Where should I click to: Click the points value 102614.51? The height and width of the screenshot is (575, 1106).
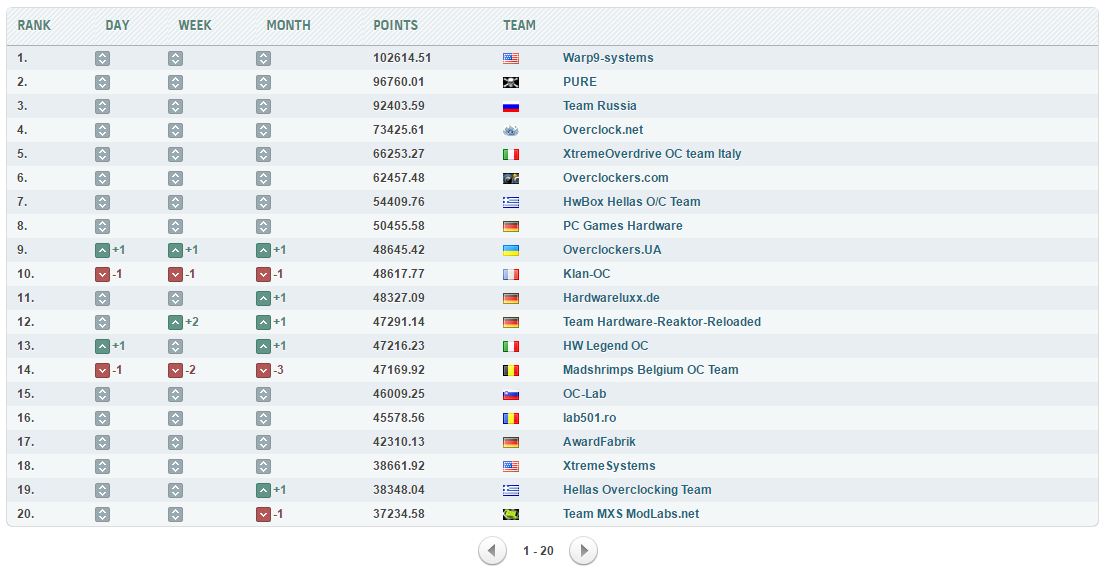[402, 58]
